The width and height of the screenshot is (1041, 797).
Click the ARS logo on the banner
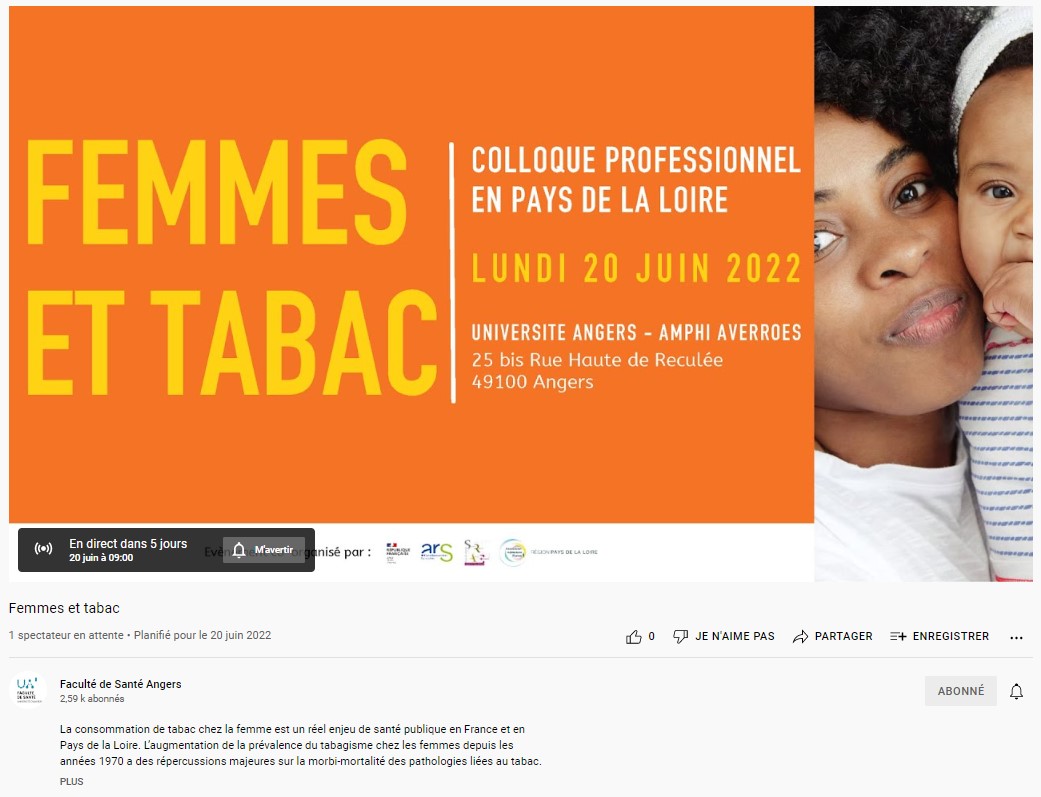click(x=437, y=552)
